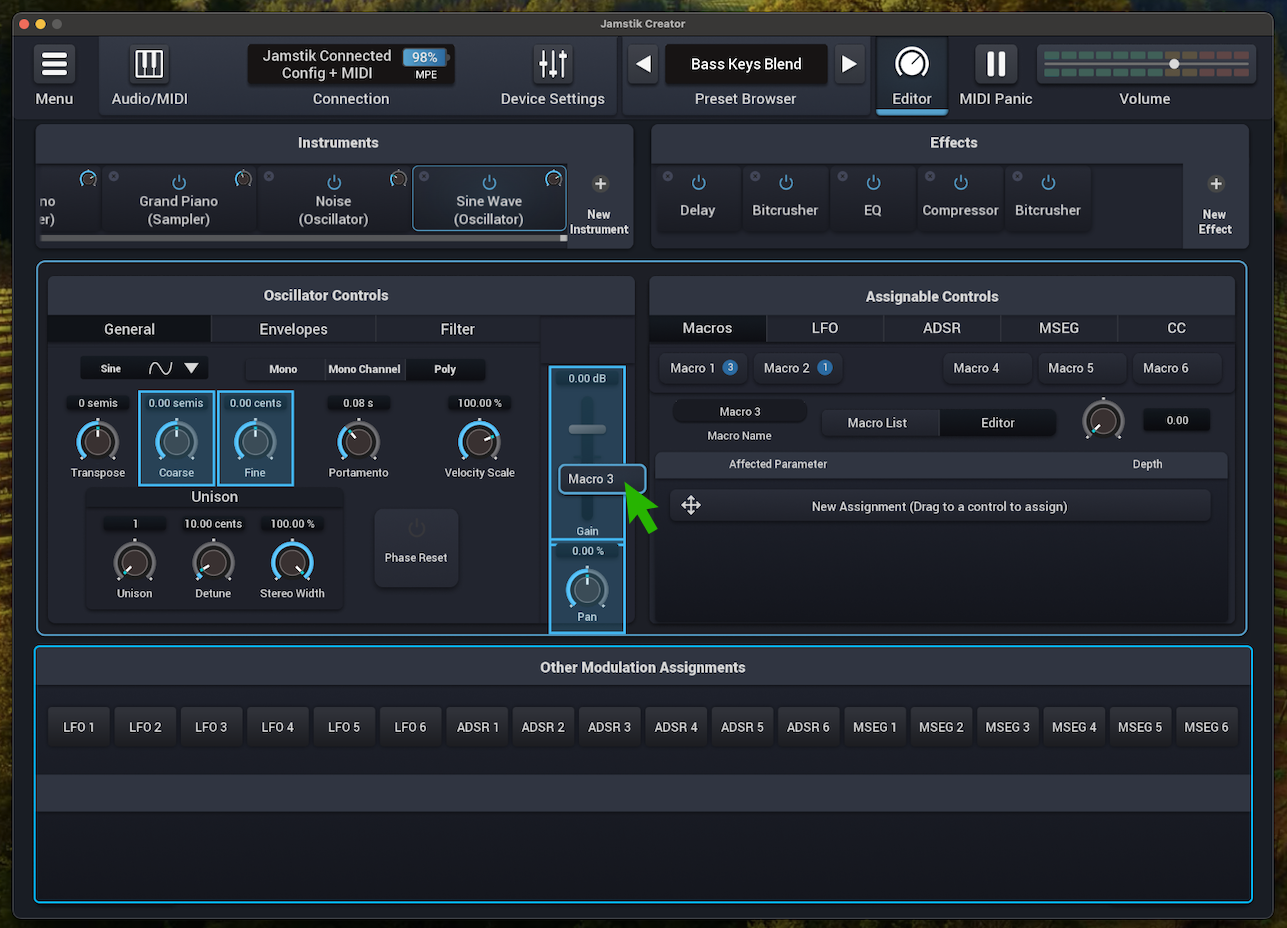Remove the Sine Wave (Oscillator) instrument with its x icon
This screenshot has height=928, width=1287.
click(x=424, y=176)
